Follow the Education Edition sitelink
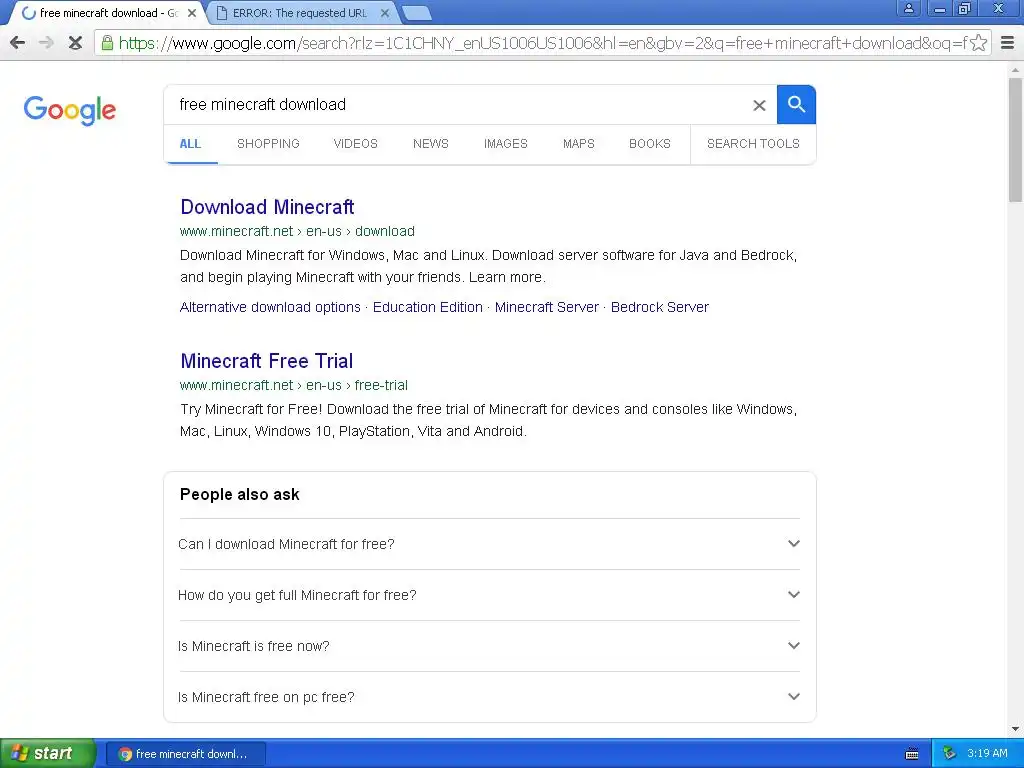Image resolution: width=1024 pixels, height=768 pixels. click(x=428, y=307)
